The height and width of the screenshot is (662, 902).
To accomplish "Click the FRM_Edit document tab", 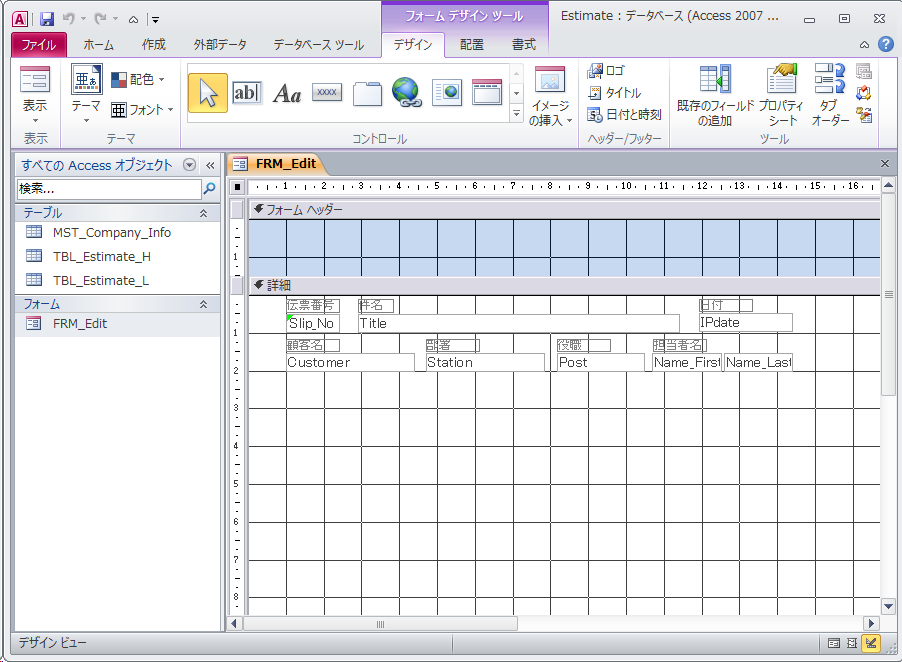I will [276, 164].
